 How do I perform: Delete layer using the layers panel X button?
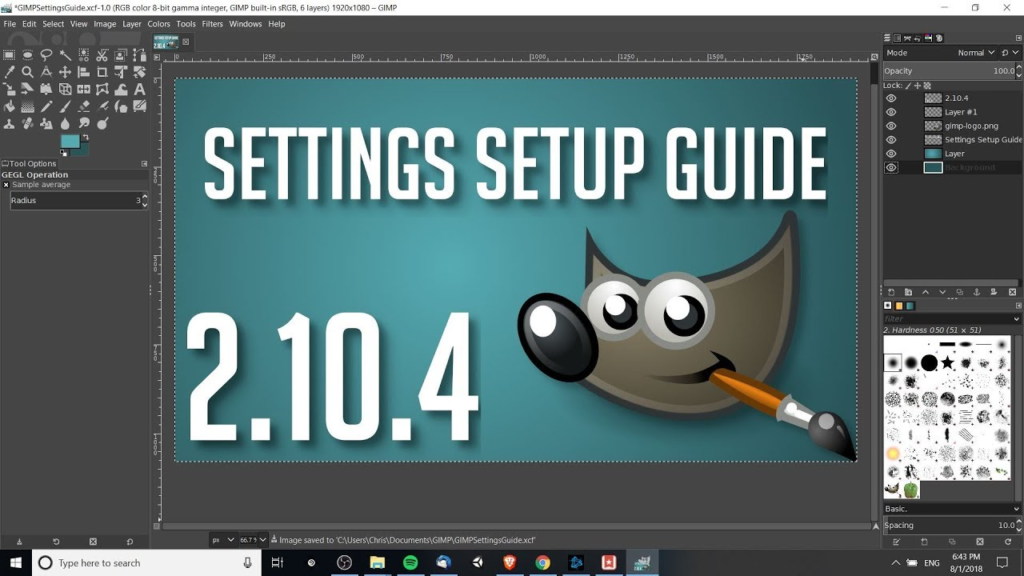coord(1012,293)
